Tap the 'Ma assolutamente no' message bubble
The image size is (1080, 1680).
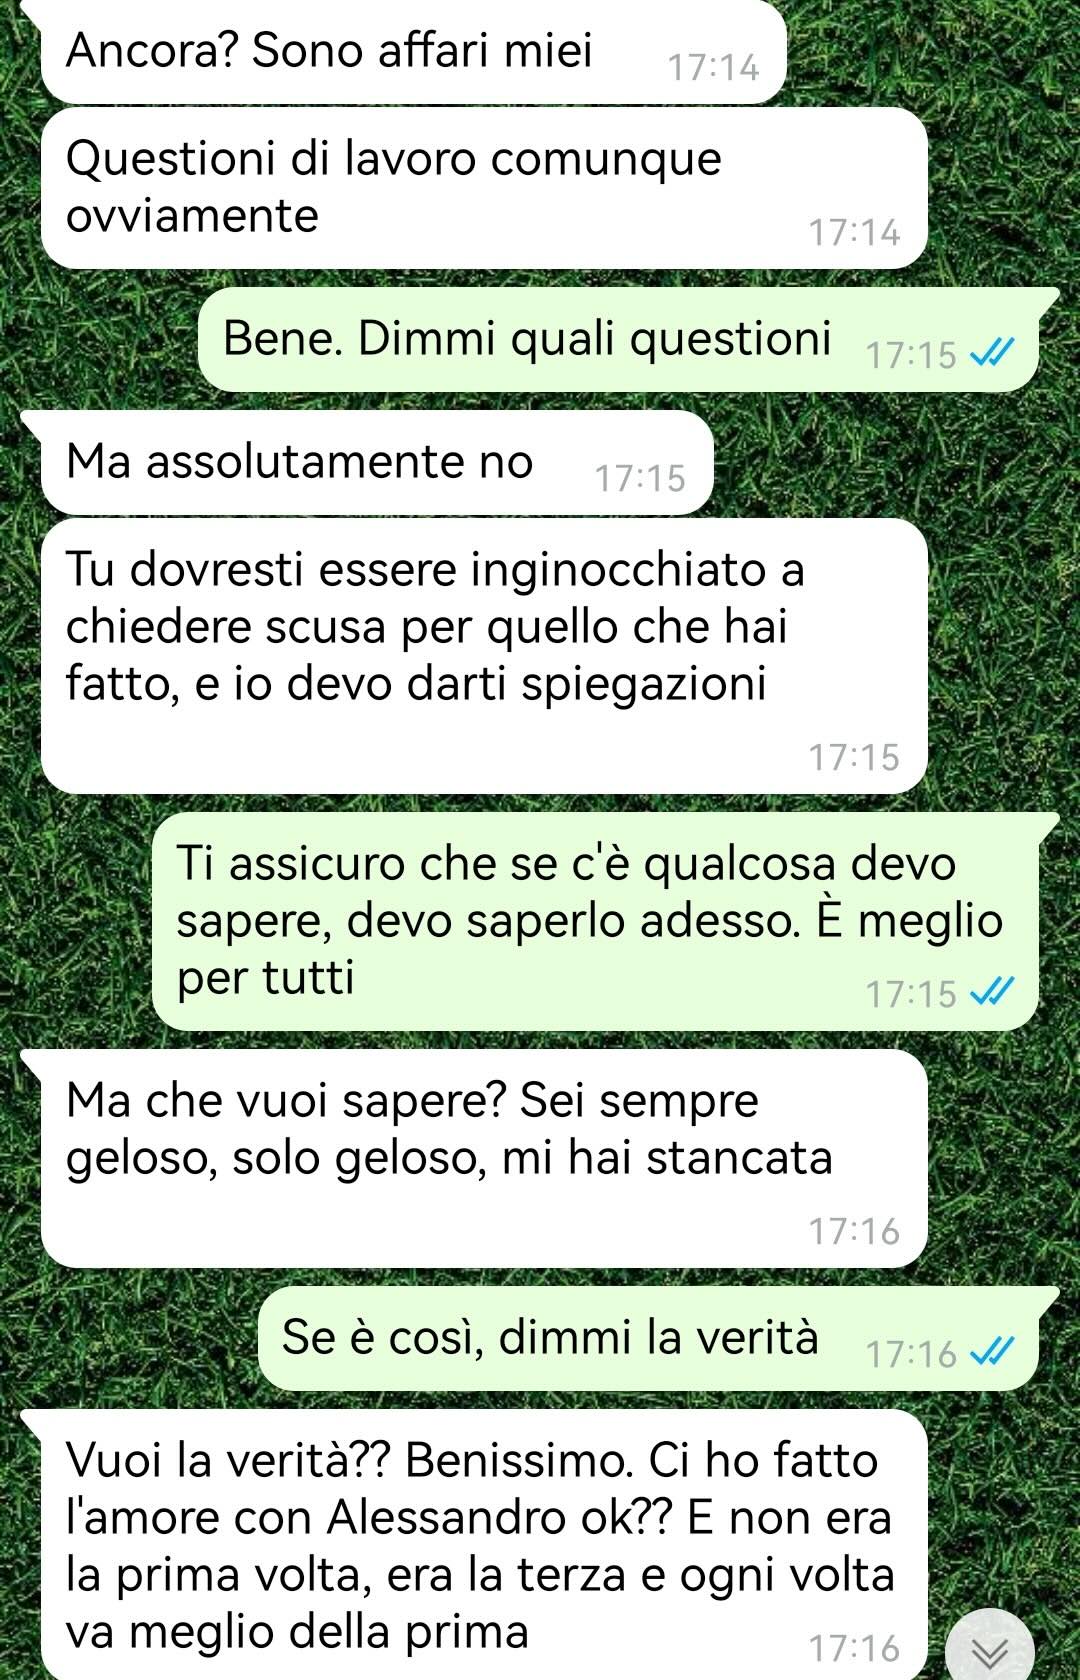pyautogui.click(x=377, y=463)
